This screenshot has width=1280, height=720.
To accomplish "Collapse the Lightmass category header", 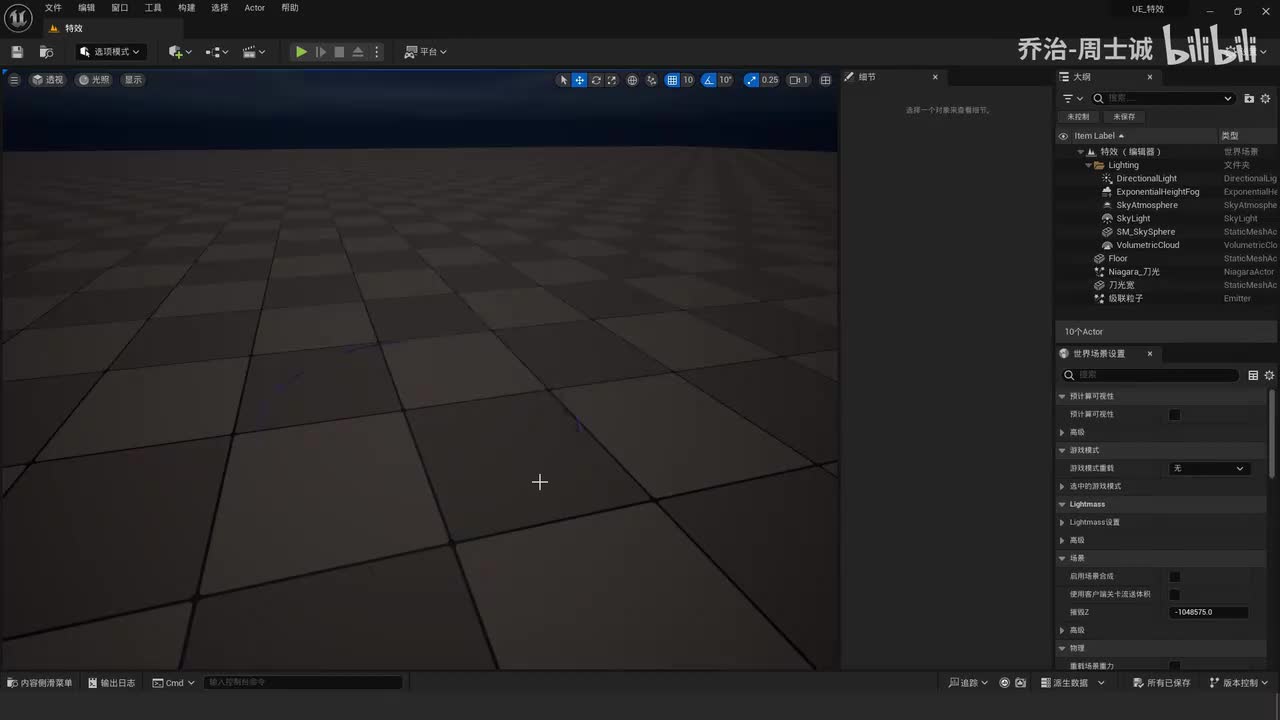I will click(1062, 504).
